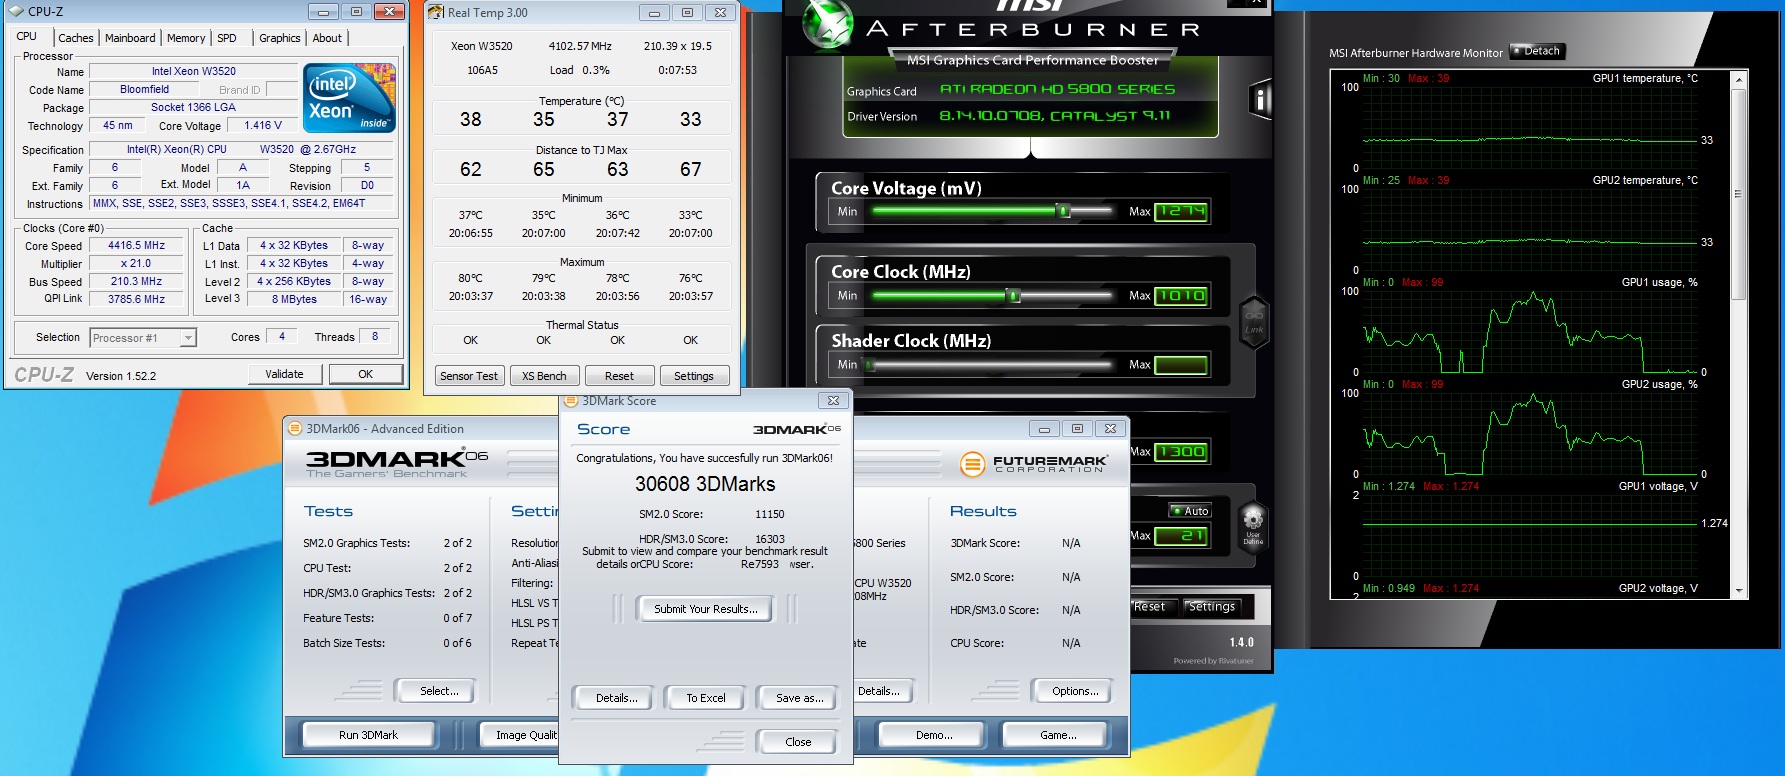Viewport: 1785px width, 776px height.
Task: Click Reset in the Real Temp window
Action: pyautogui.click(x=619, y=376)
